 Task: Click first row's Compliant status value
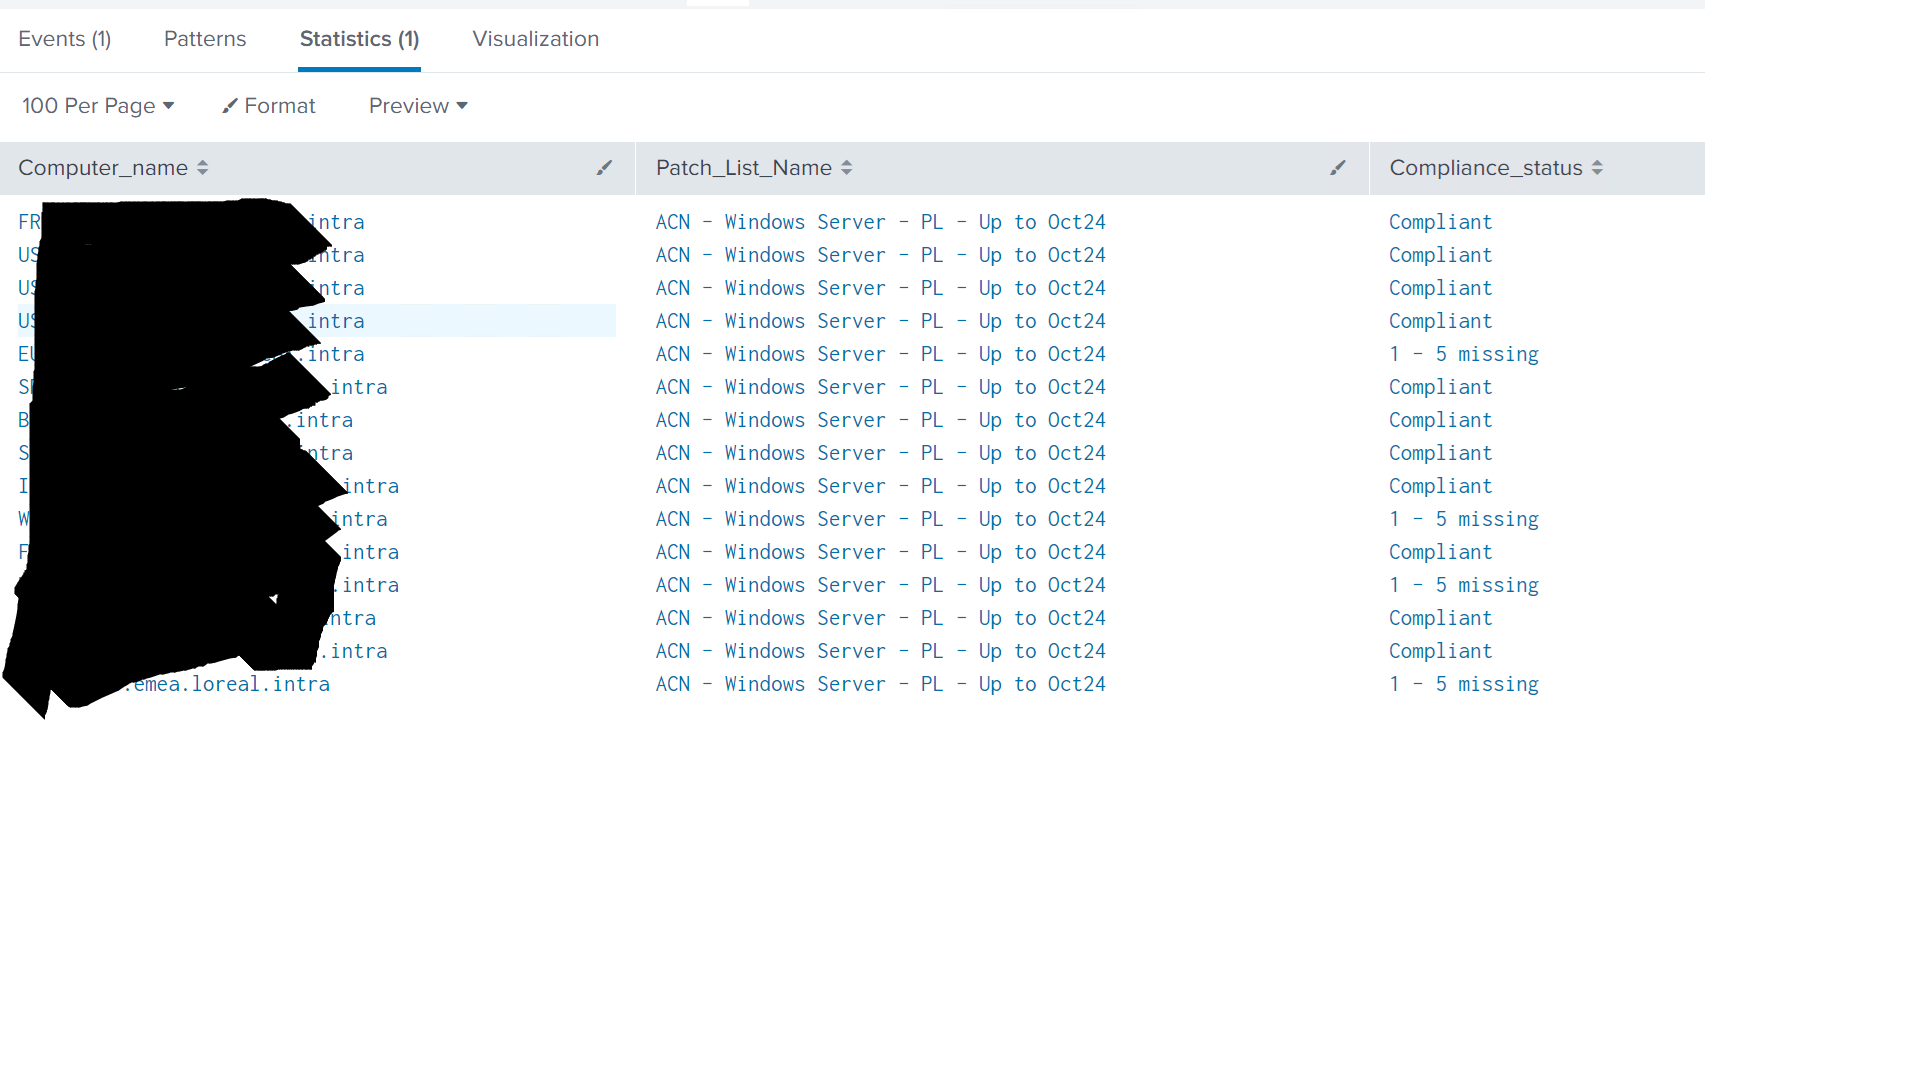1440,222
